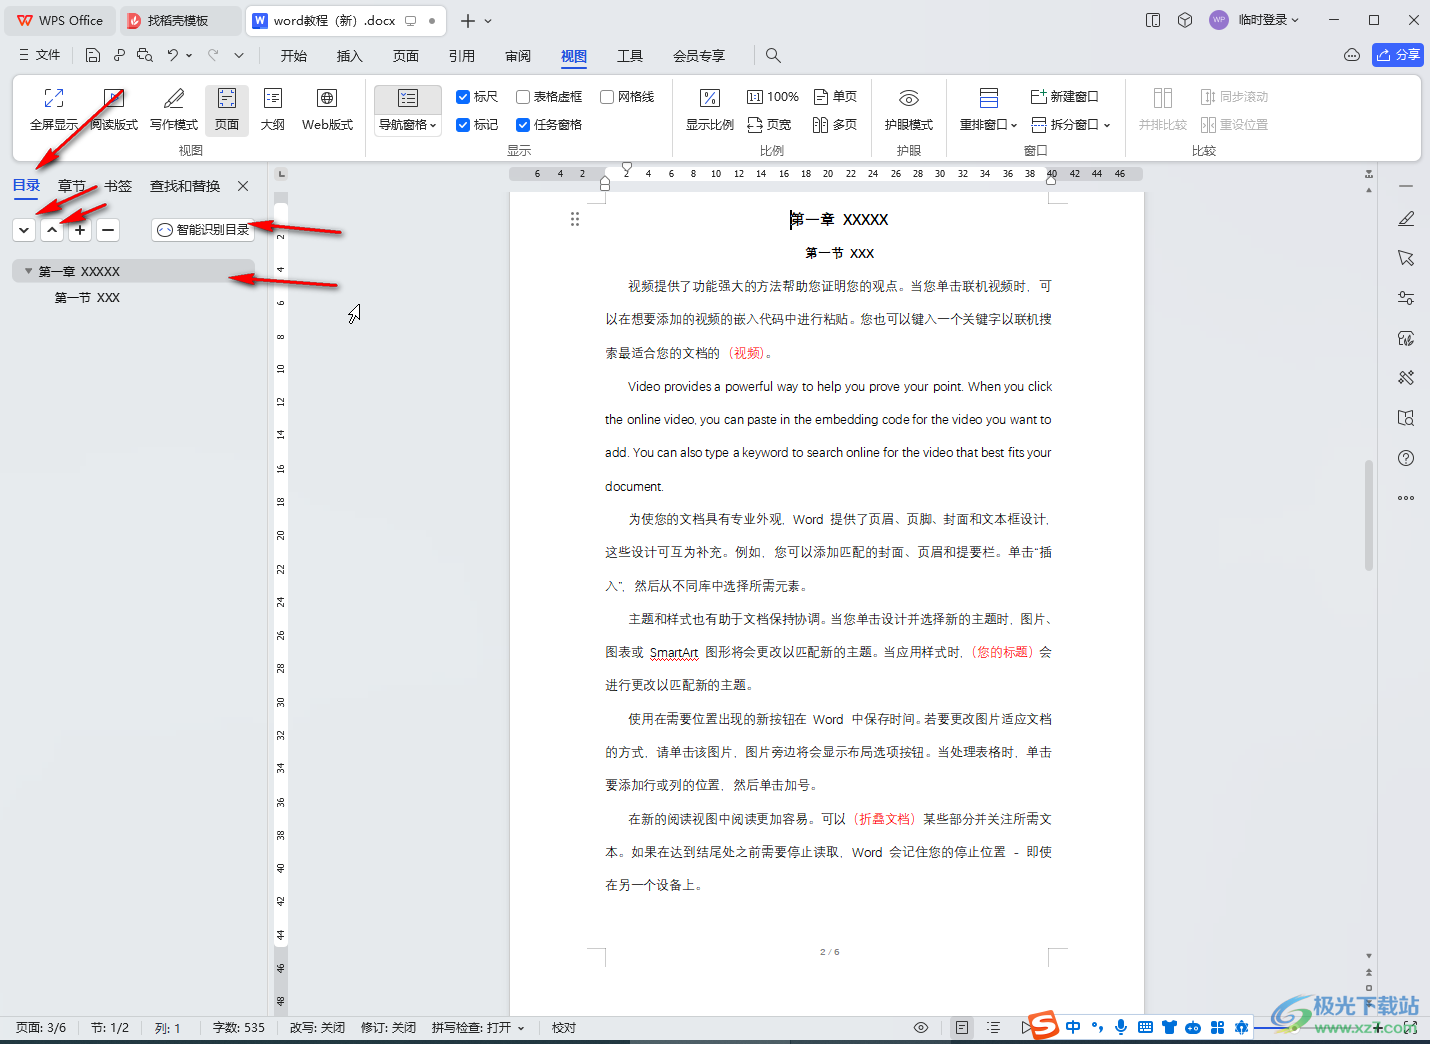Click the 分享 share button
This screenshot has height=1044, width=1430.
click(x=1398, y=55)
